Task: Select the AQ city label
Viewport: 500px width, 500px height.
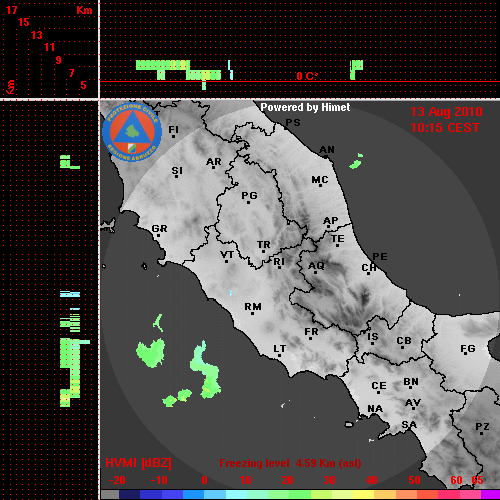Action: (x=316, y=266)
